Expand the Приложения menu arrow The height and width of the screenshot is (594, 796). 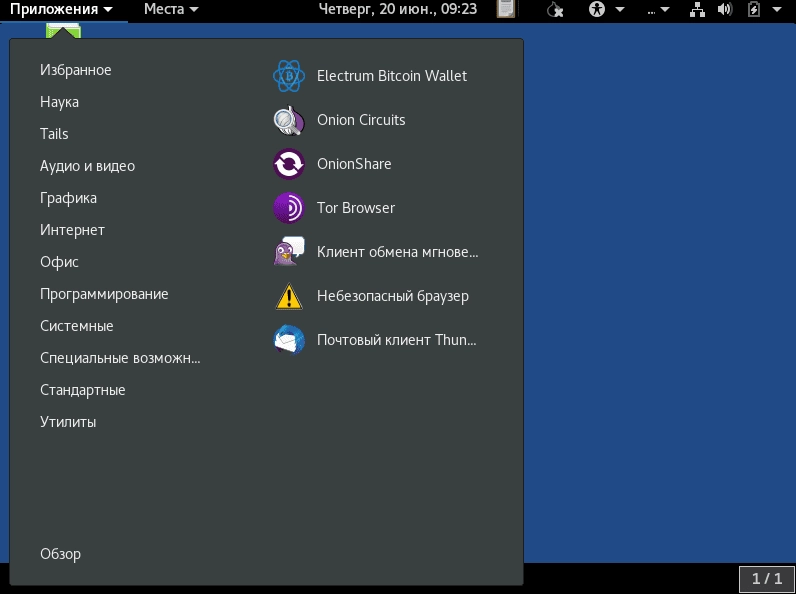107,10
